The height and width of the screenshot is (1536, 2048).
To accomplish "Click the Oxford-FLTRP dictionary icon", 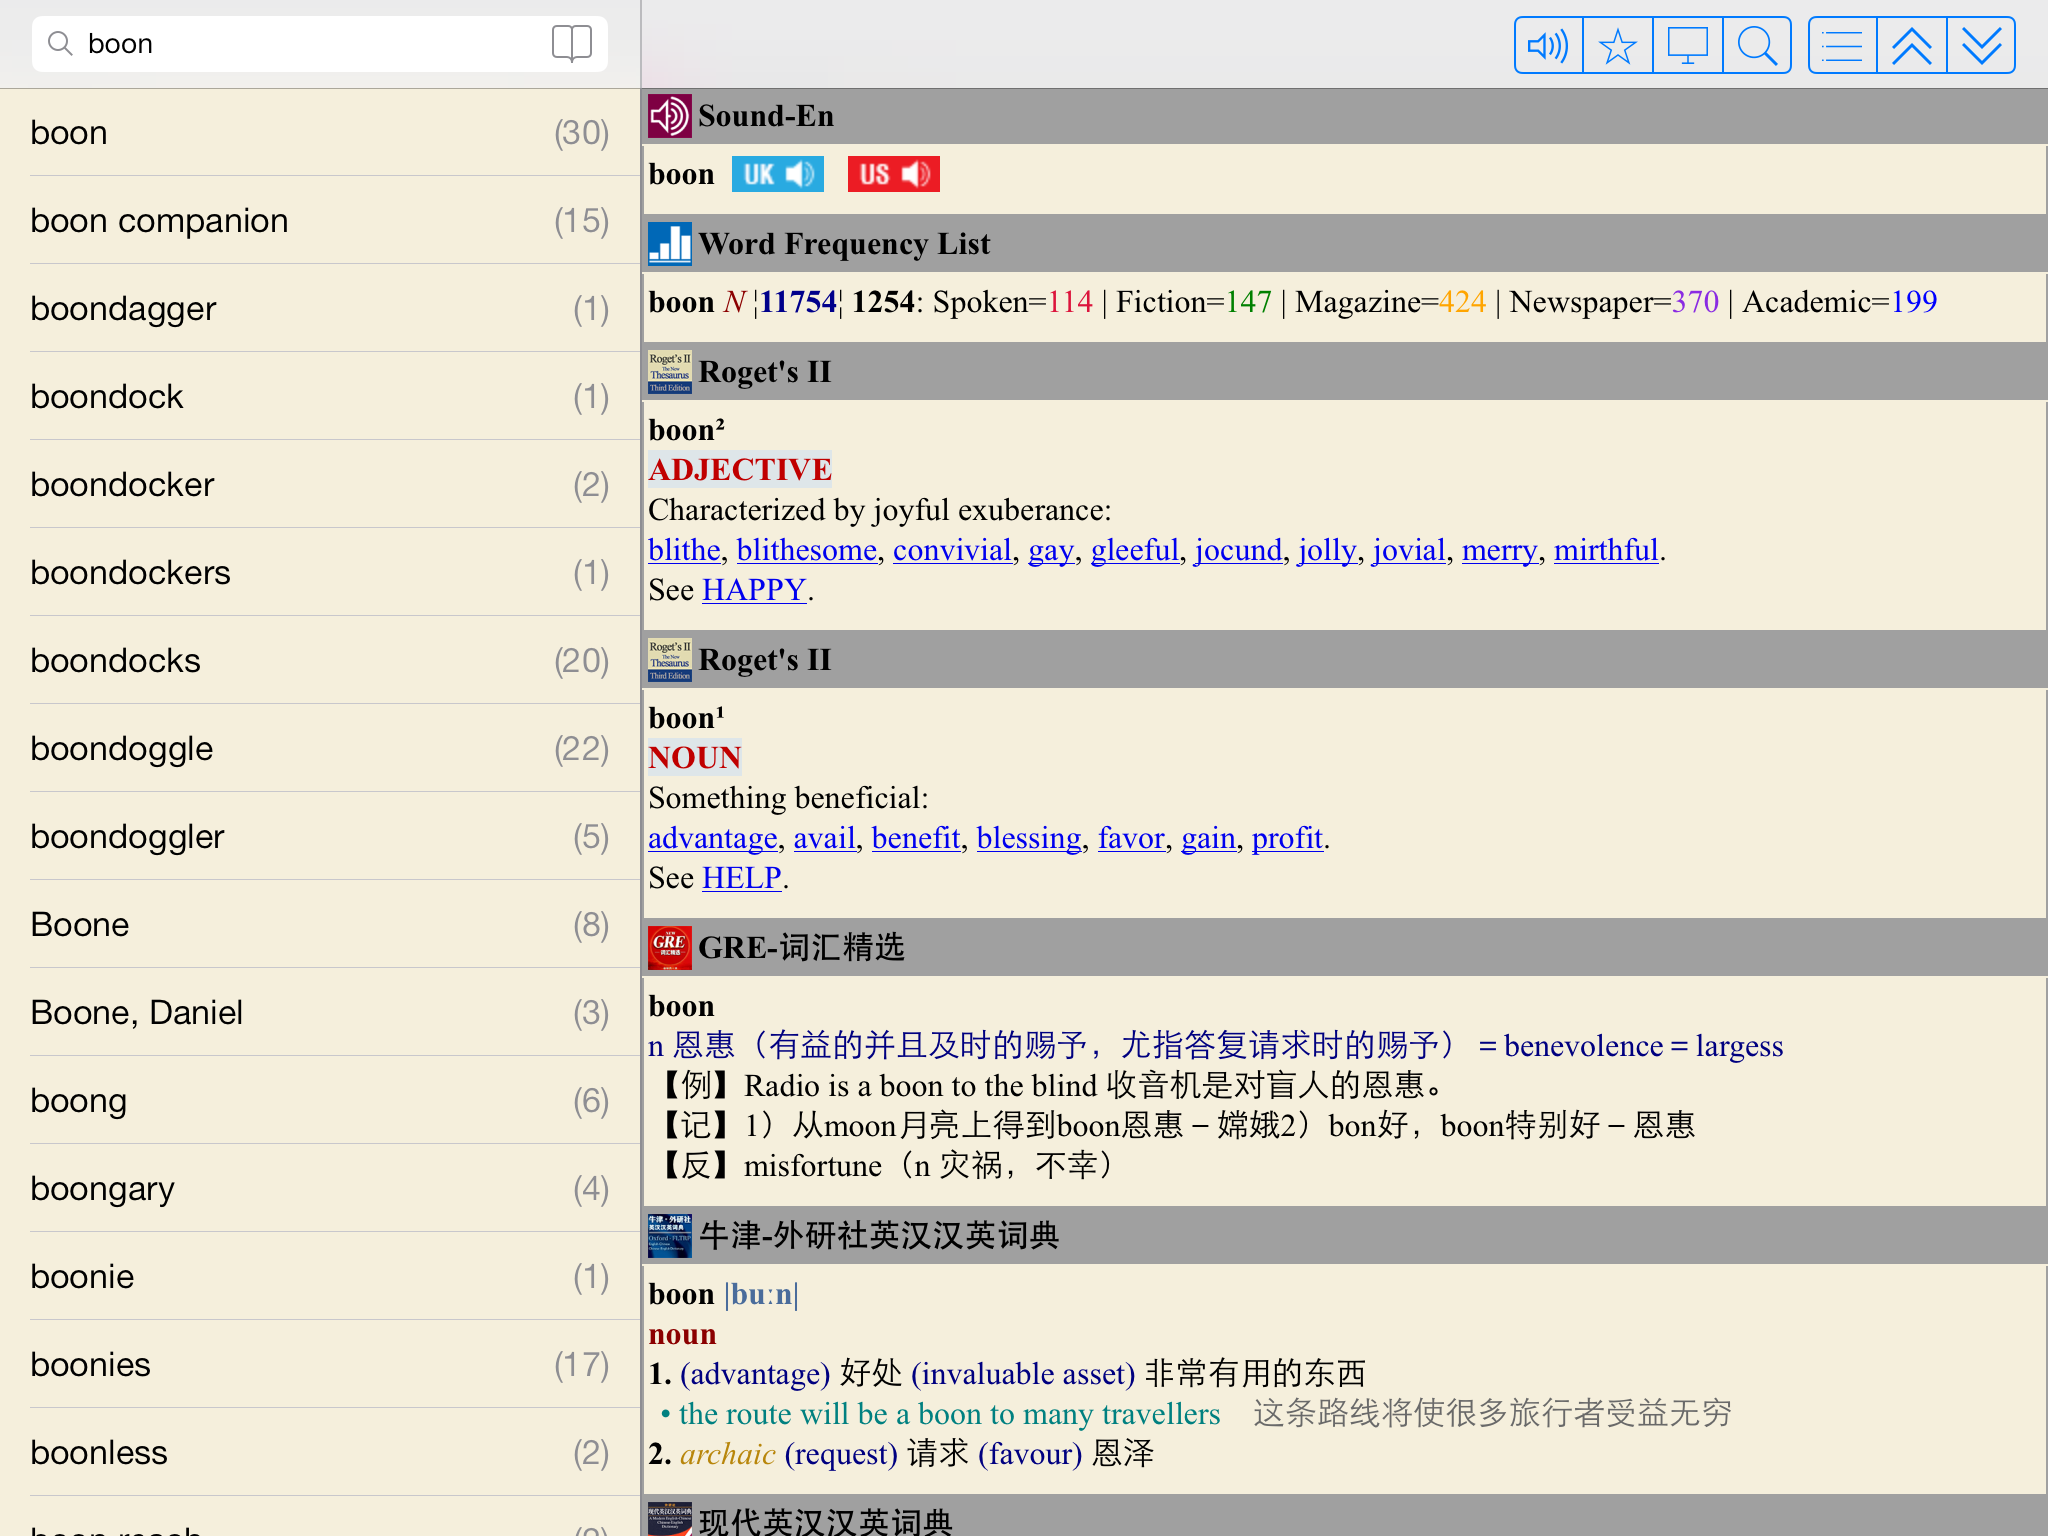I will coord(670,1236).
